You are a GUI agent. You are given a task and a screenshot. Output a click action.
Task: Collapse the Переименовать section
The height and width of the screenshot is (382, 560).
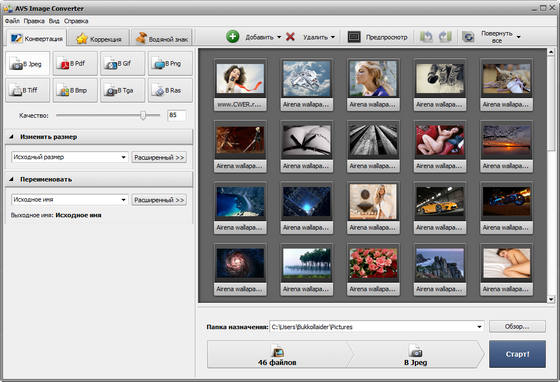coord(11,179)
